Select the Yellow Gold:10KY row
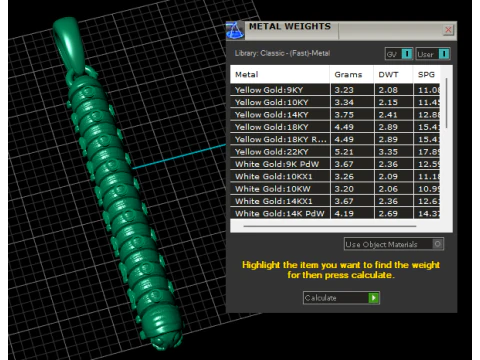This screenshot has width=480, height=360. click(x=335, y=102)
